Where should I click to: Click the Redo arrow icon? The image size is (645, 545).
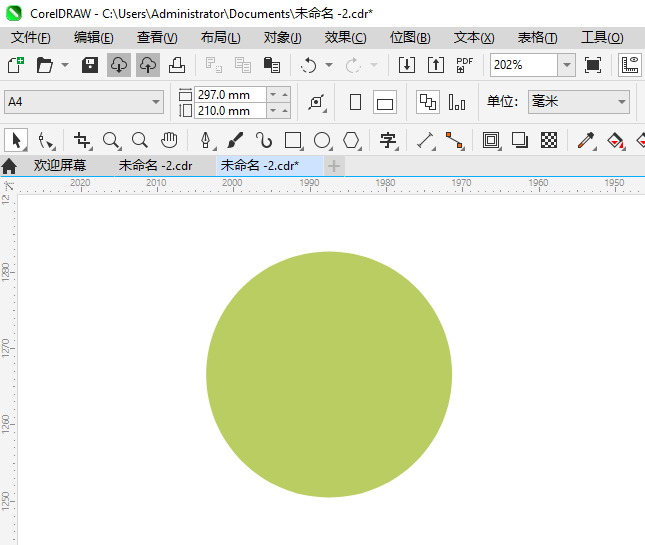[x=353, y=65]
